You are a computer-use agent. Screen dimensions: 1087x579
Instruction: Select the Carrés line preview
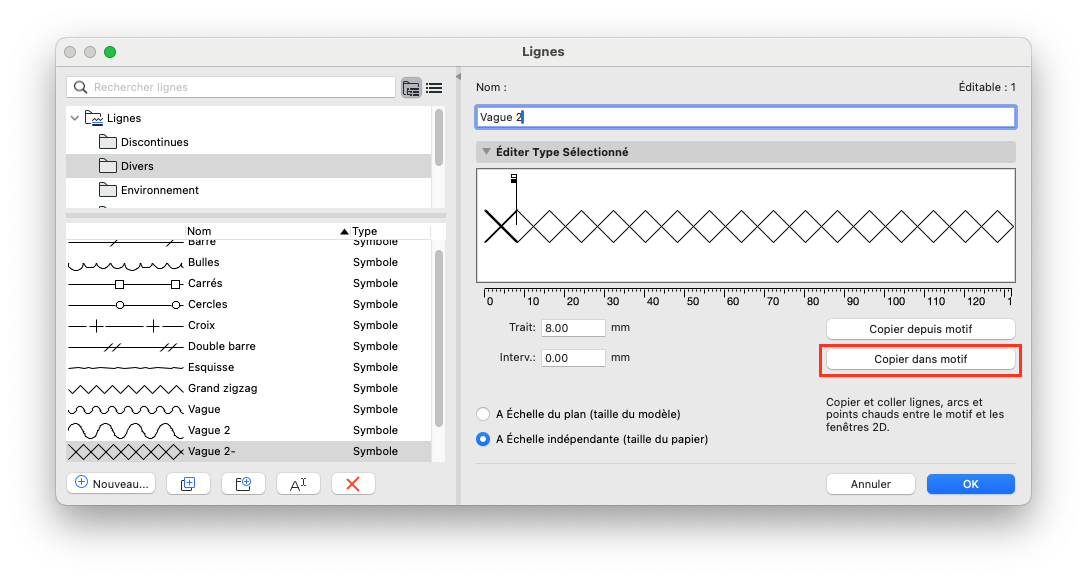click(x=125, y=284)
